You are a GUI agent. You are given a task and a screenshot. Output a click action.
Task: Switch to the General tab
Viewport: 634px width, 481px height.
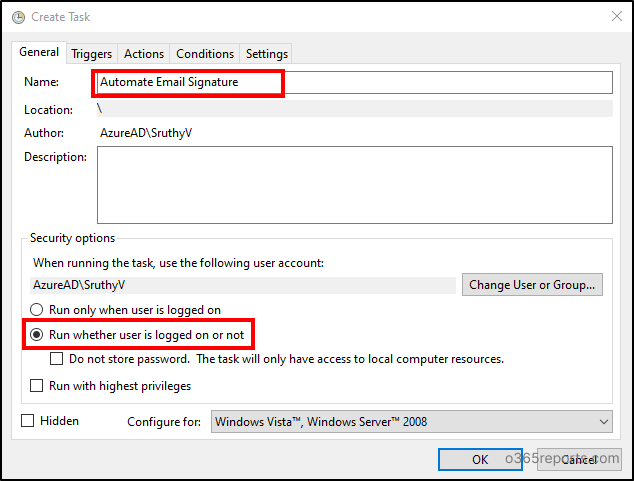pyautogui.click(x=39, y=52)
